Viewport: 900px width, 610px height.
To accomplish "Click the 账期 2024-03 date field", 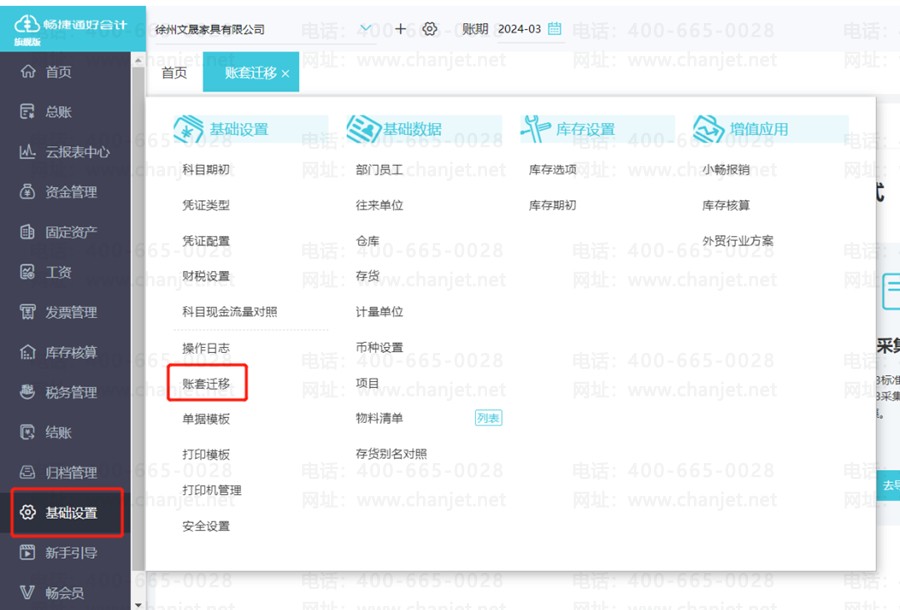I will 530,29.
